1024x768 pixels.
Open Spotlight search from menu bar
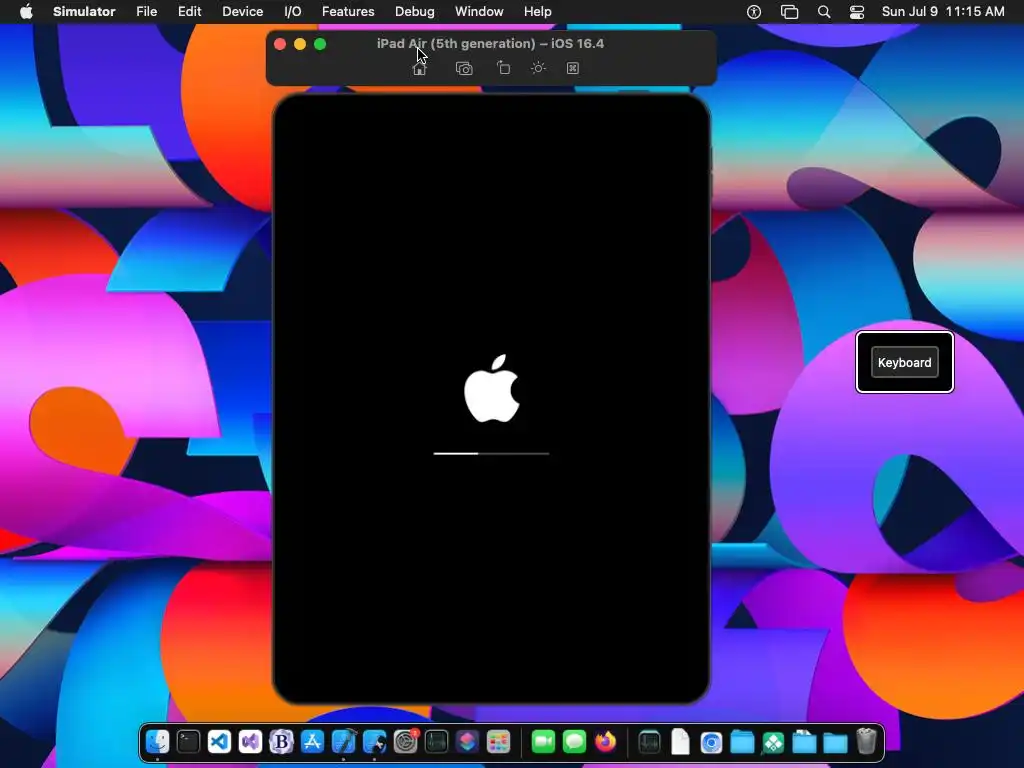pyautogui.click(x=824, y=12)
